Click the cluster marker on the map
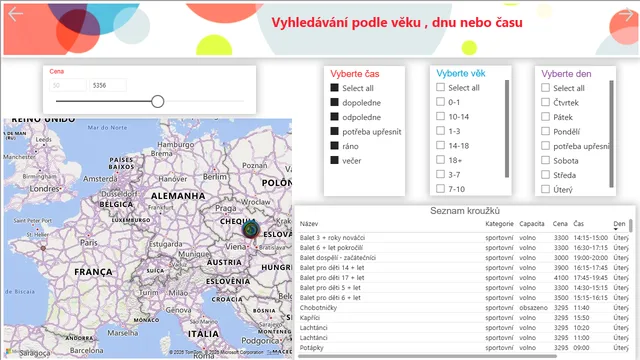The height and width of the screenshot is (360, 640). (x=250, y=229)
